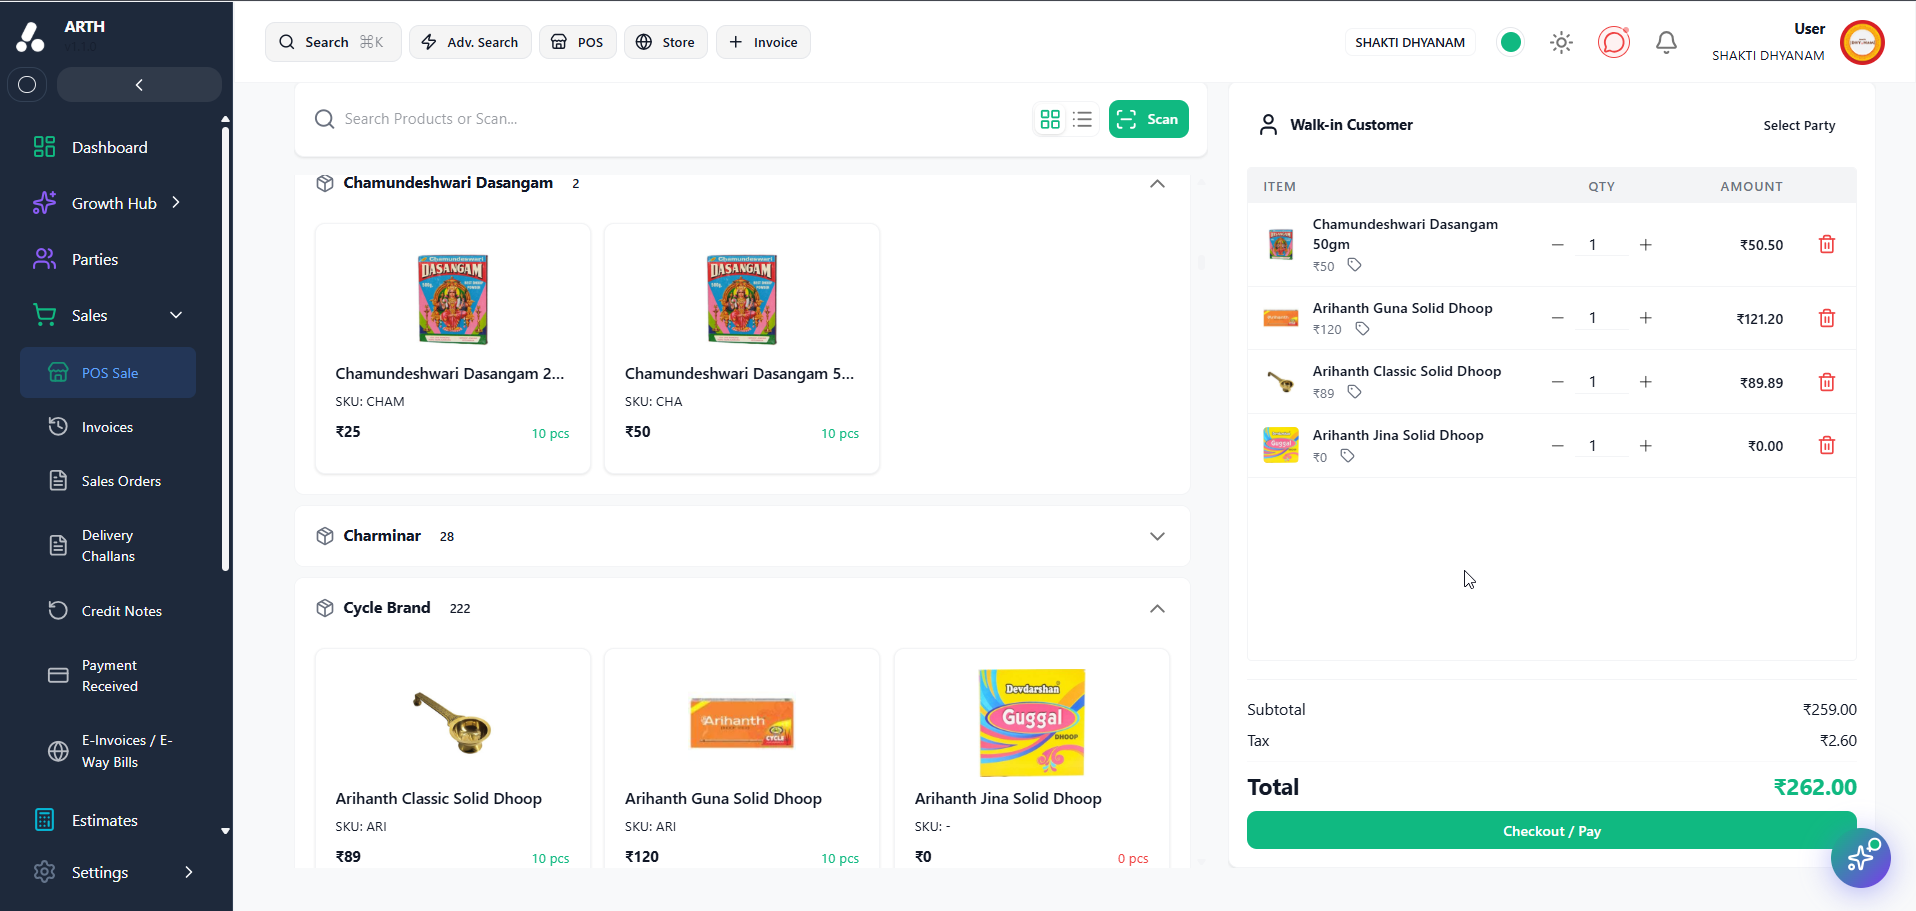Add Chamundeshwari Dasangam ₹50 product card

742,348
